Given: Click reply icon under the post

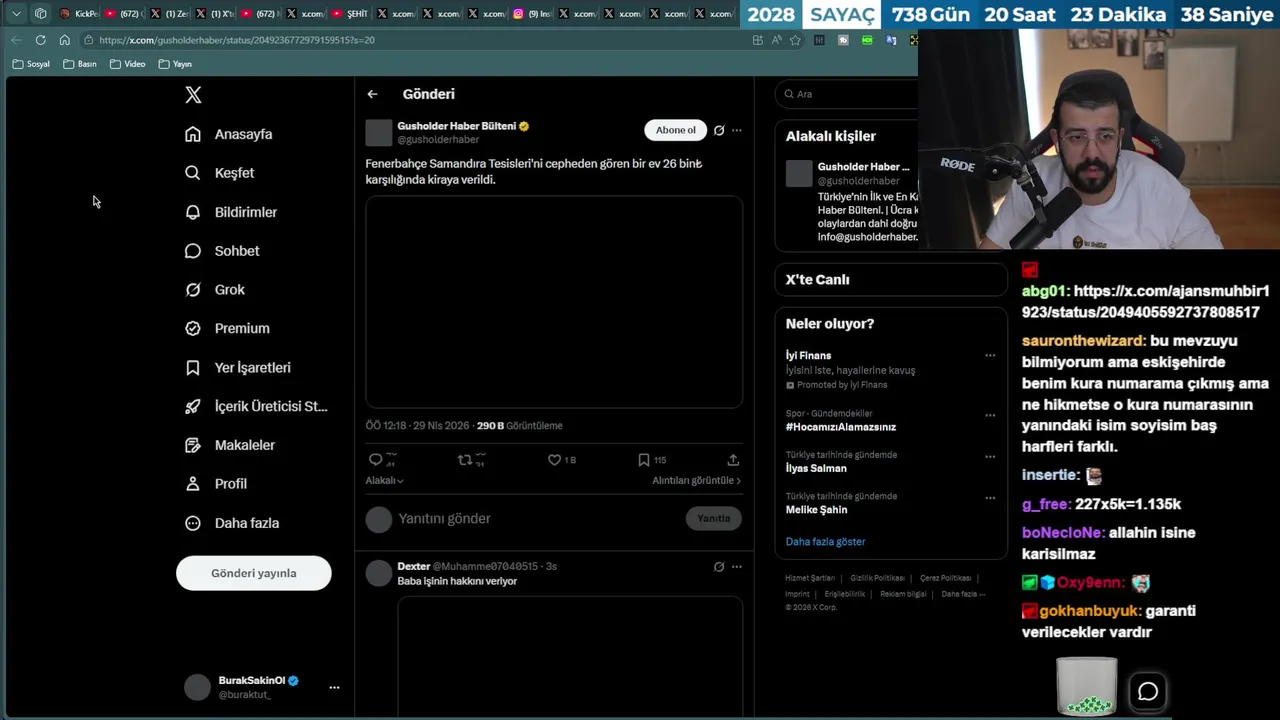Looking at the screenshot, I should click(376, 460).
